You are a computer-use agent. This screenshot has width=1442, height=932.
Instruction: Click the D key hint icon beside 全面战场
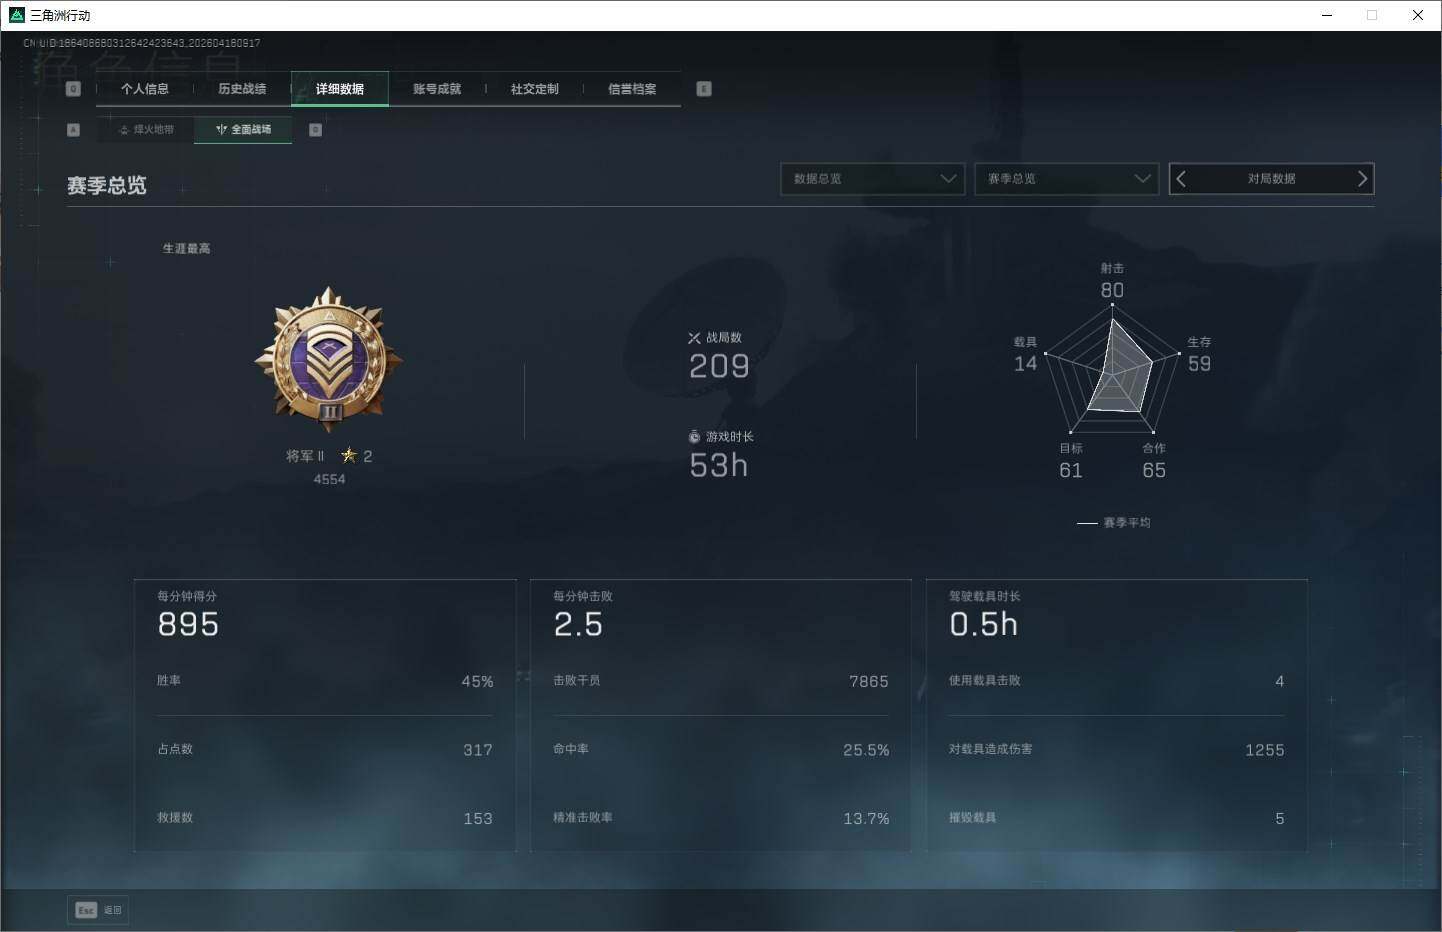click(316, 130)
